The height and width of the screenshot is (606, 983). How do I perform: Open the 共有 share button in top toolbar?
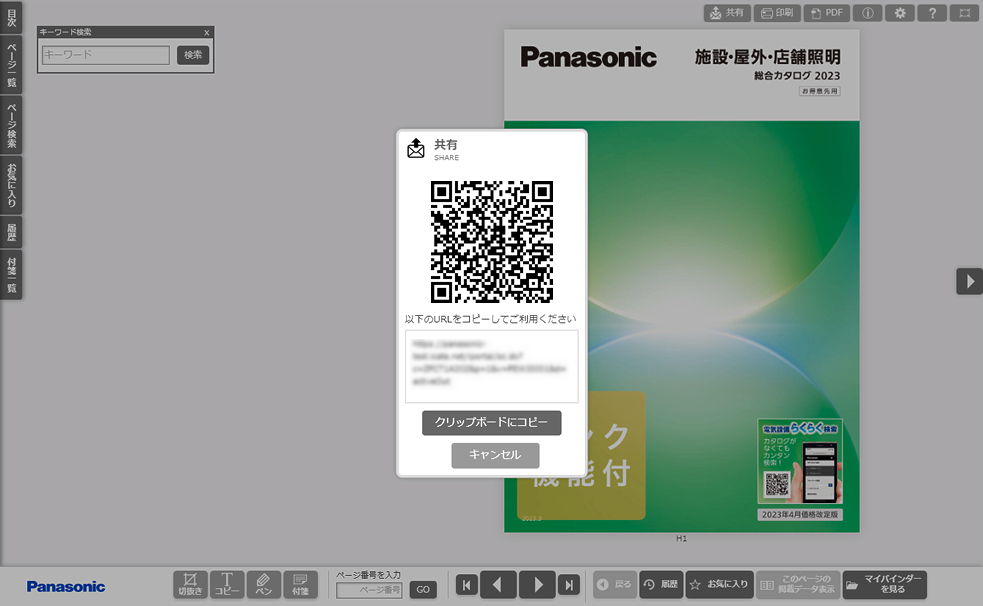(x=727, y=13)
